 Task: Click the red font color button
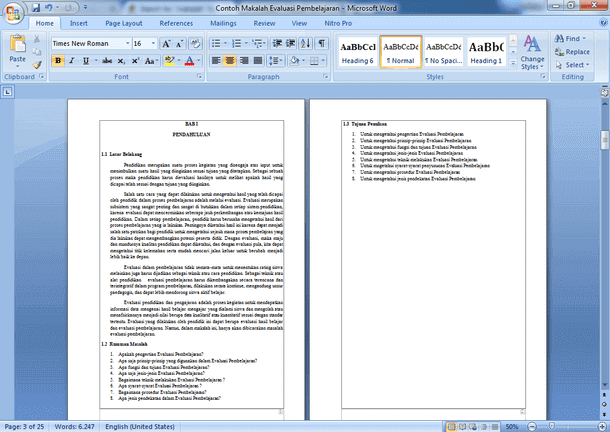pyautogui.click(x=189, y=61)
